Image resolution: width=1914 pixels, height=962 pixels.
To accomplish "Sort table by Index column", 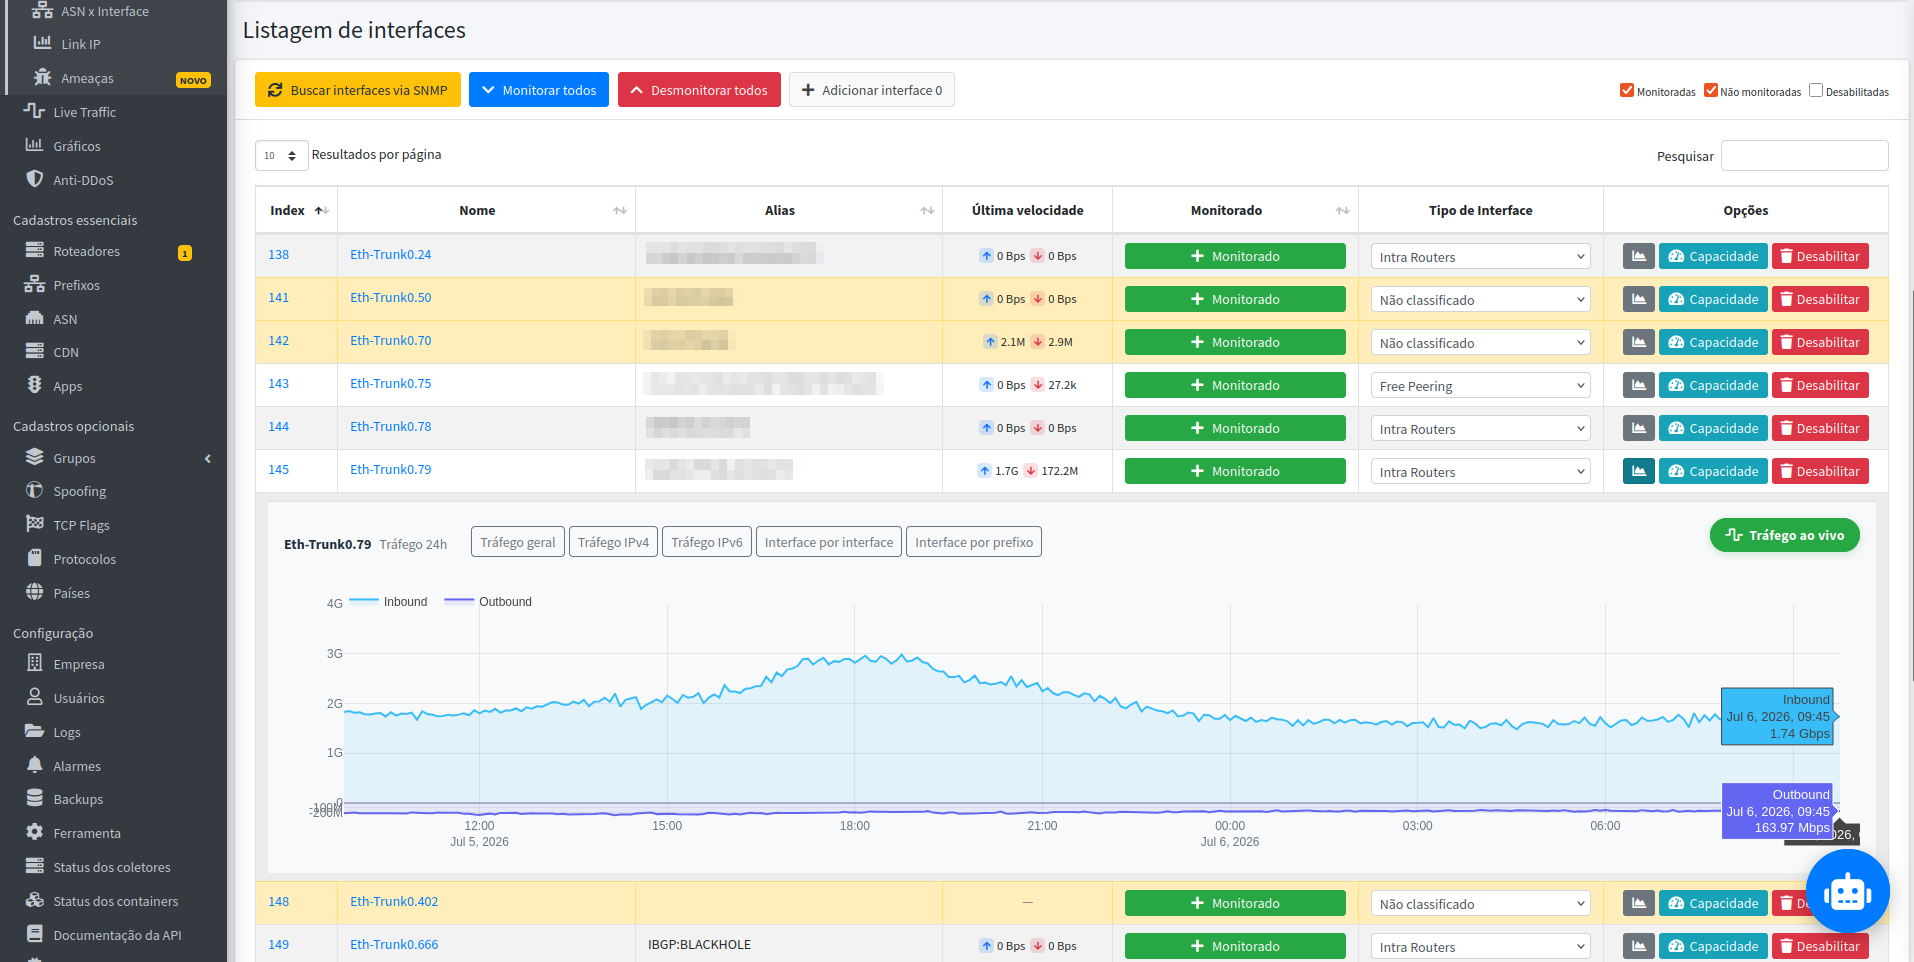I will [x=297, y=210].
